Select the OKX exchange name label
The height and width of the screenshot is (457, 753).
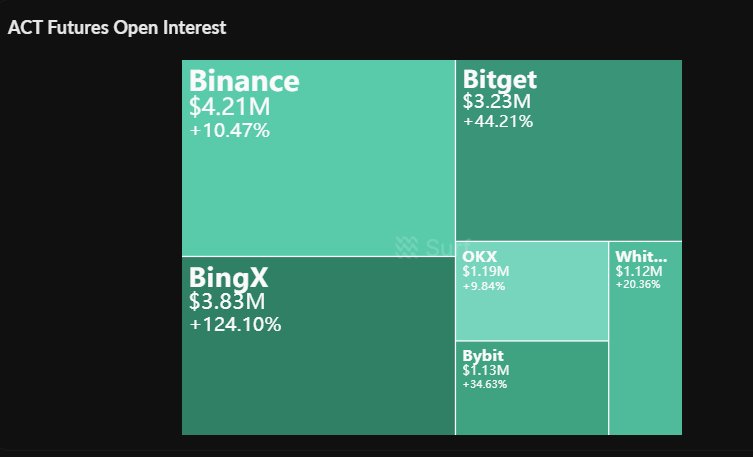480,257
